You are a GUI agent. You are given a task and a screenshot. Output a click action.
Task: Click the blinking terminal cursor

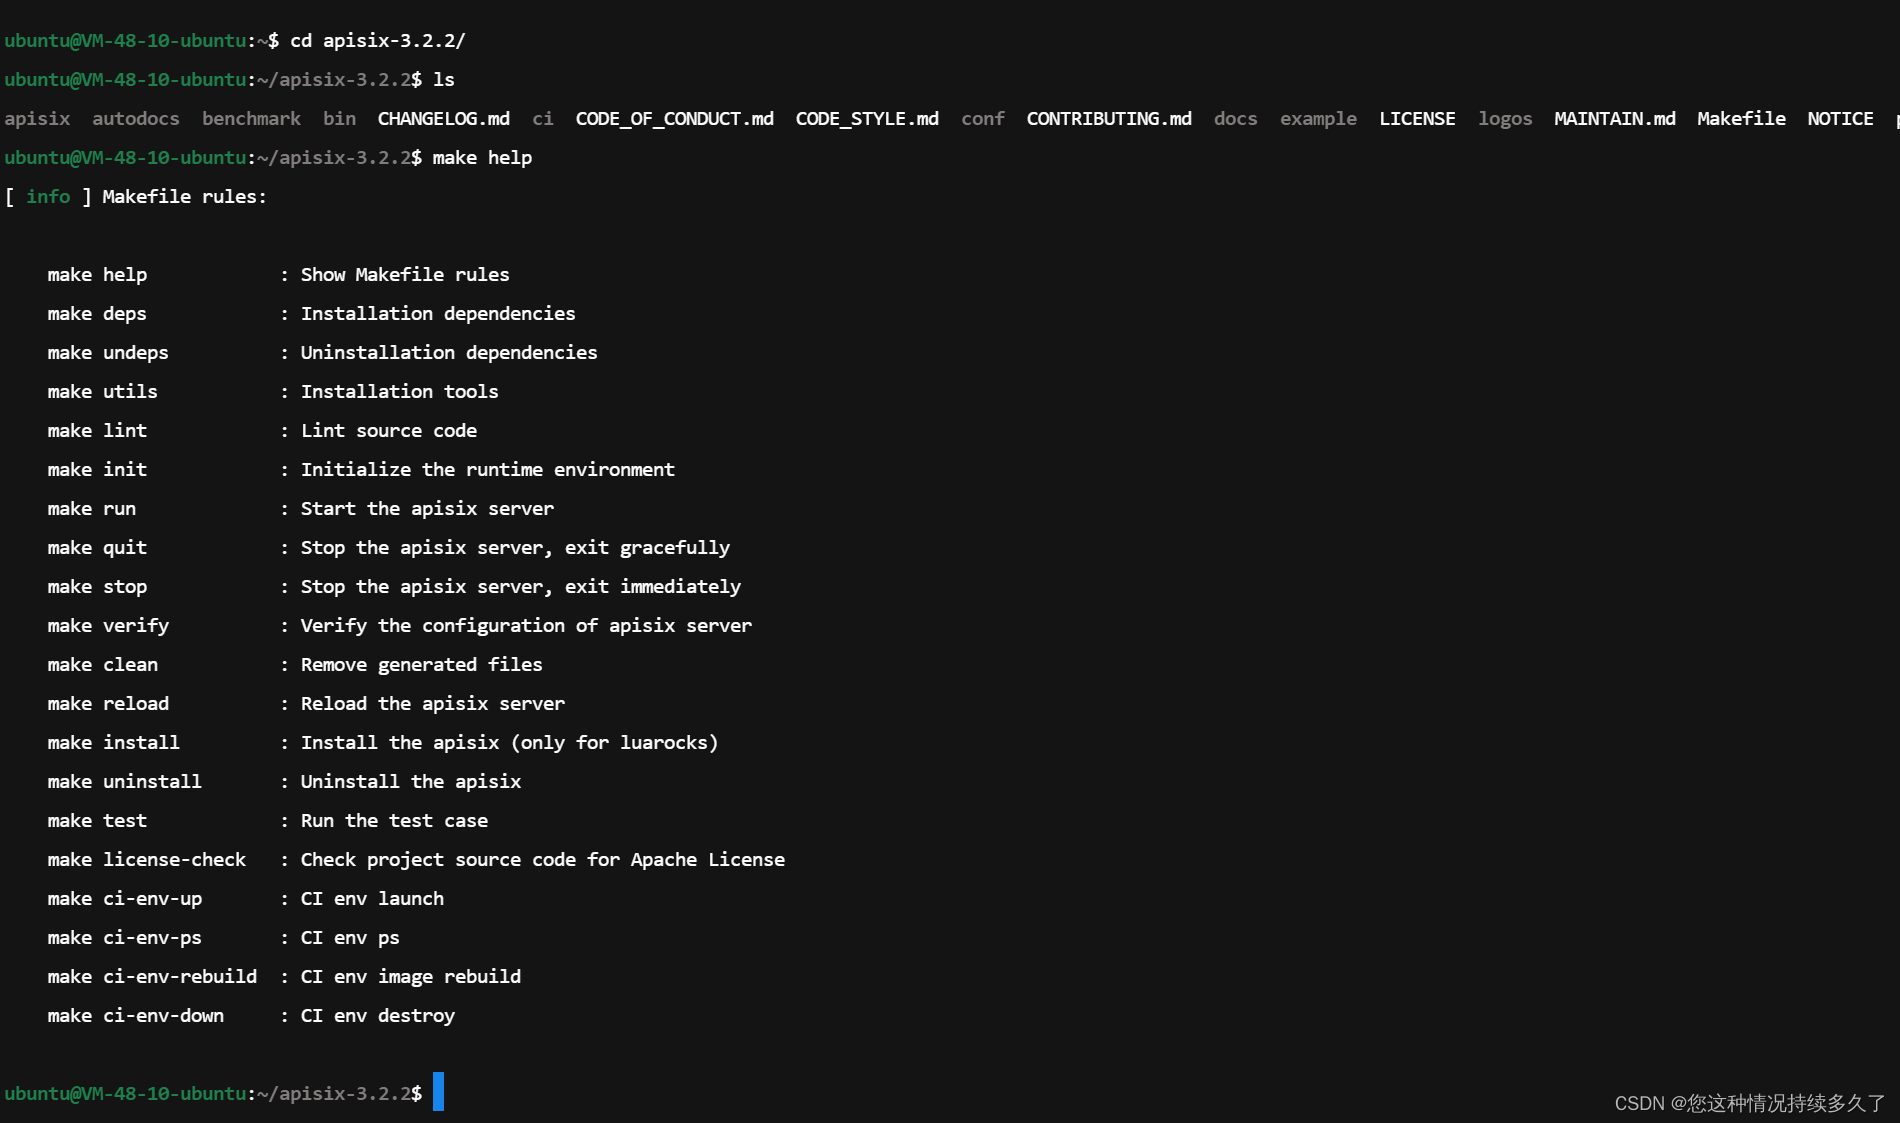point(437,1093)
